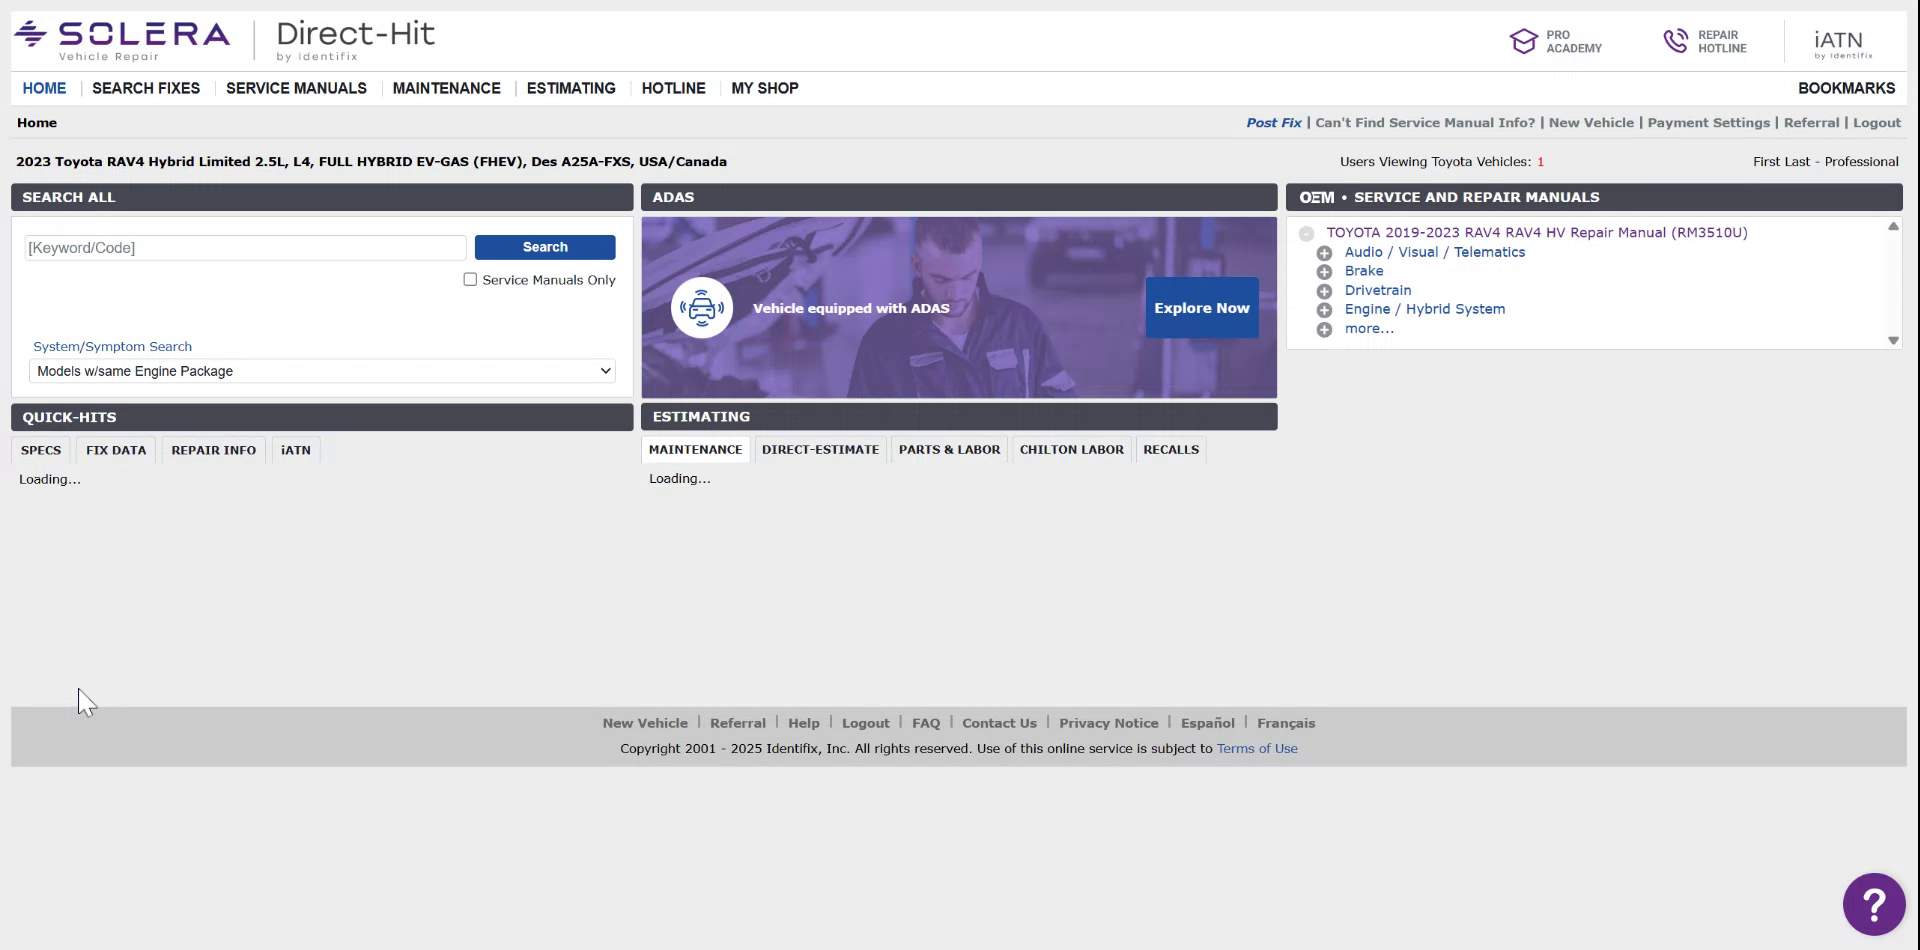Expand the Engine / Hybrid System section
Image resolution: width=1920 pixels, height=950 pixels.
click(1325, 310)
